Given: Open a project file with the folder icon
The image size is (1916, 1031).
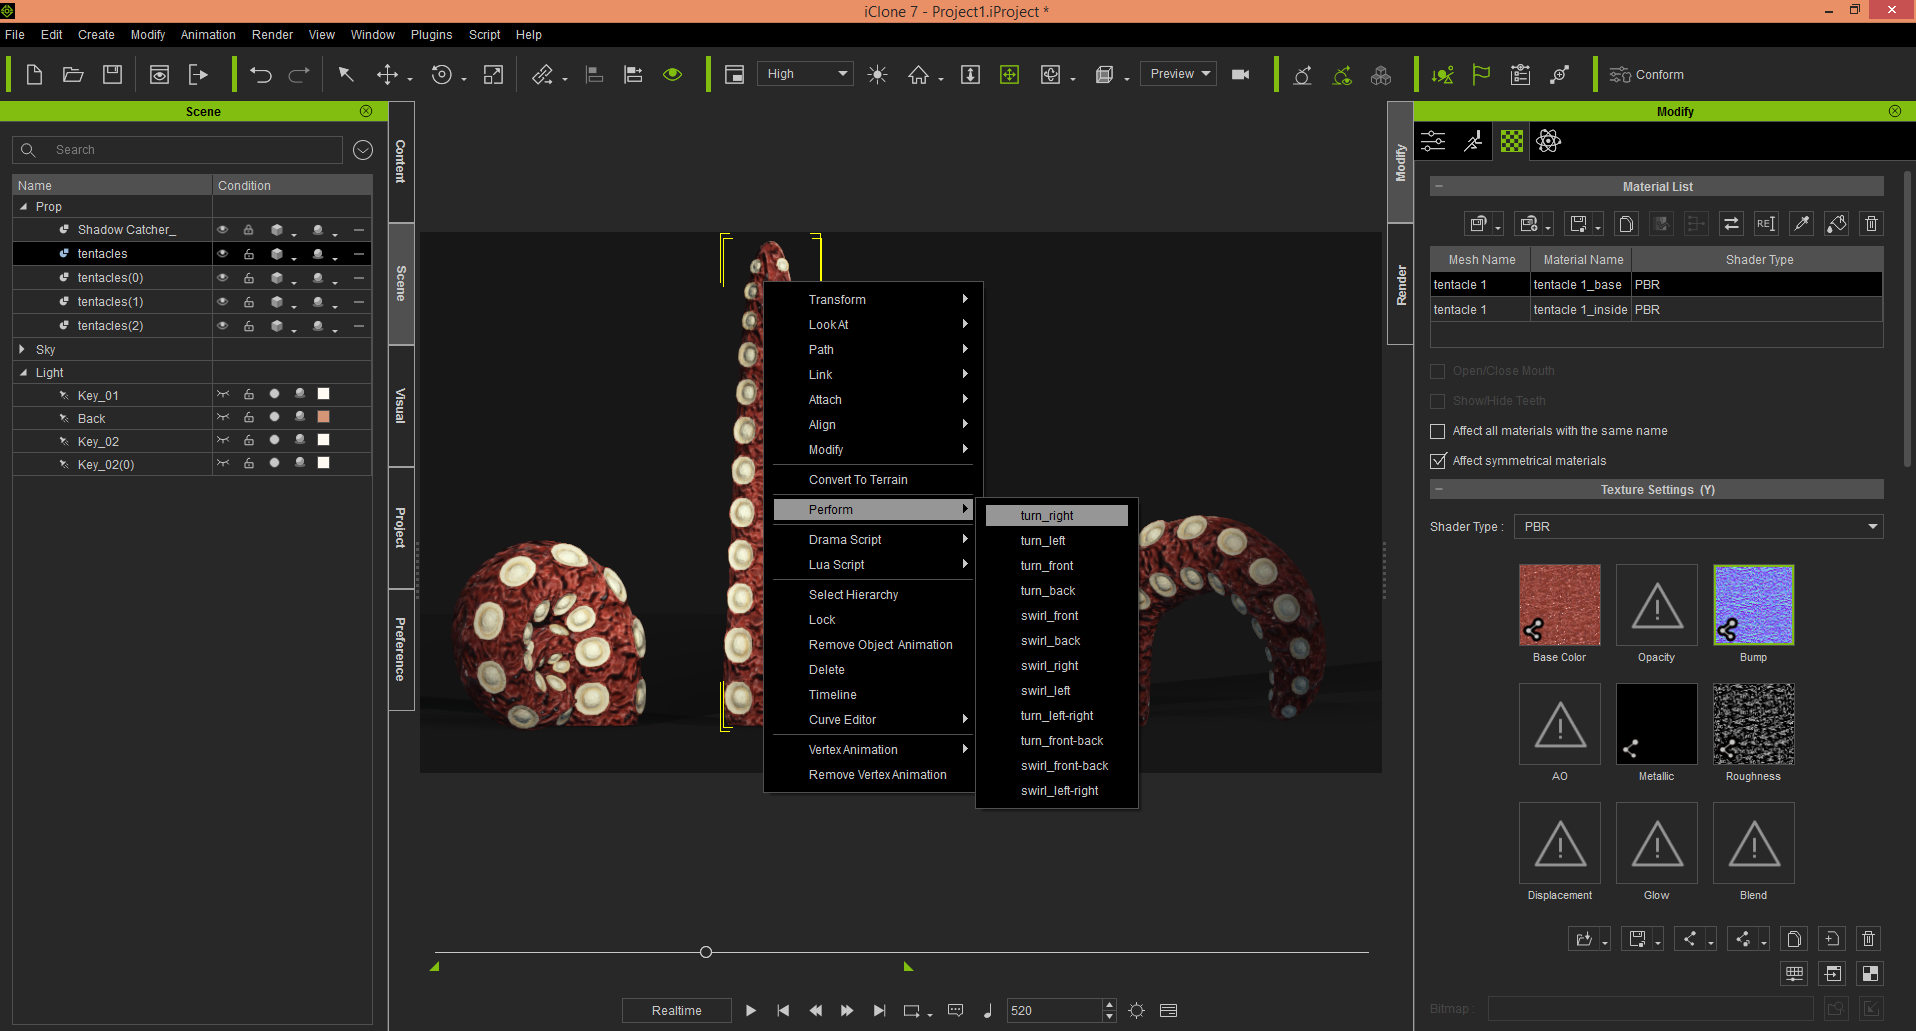Looking at the screenshot, I should point(73,74).
